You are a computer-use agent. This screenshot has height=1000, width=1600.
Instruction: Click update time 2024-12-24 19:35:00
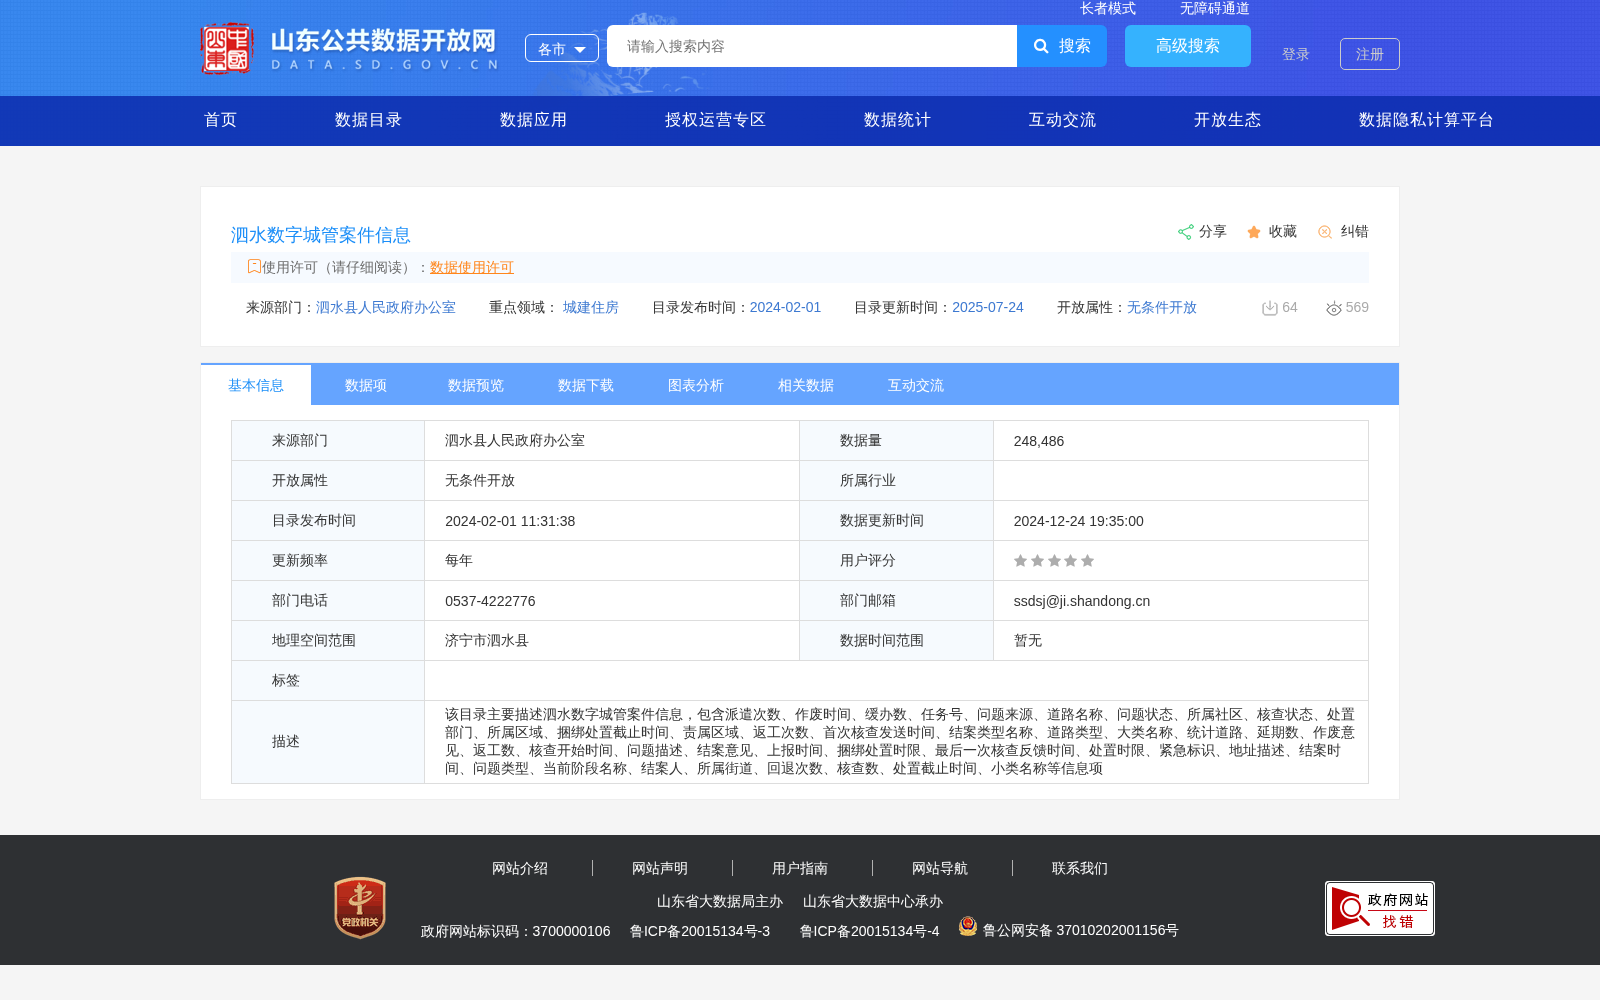[1079, 521]
